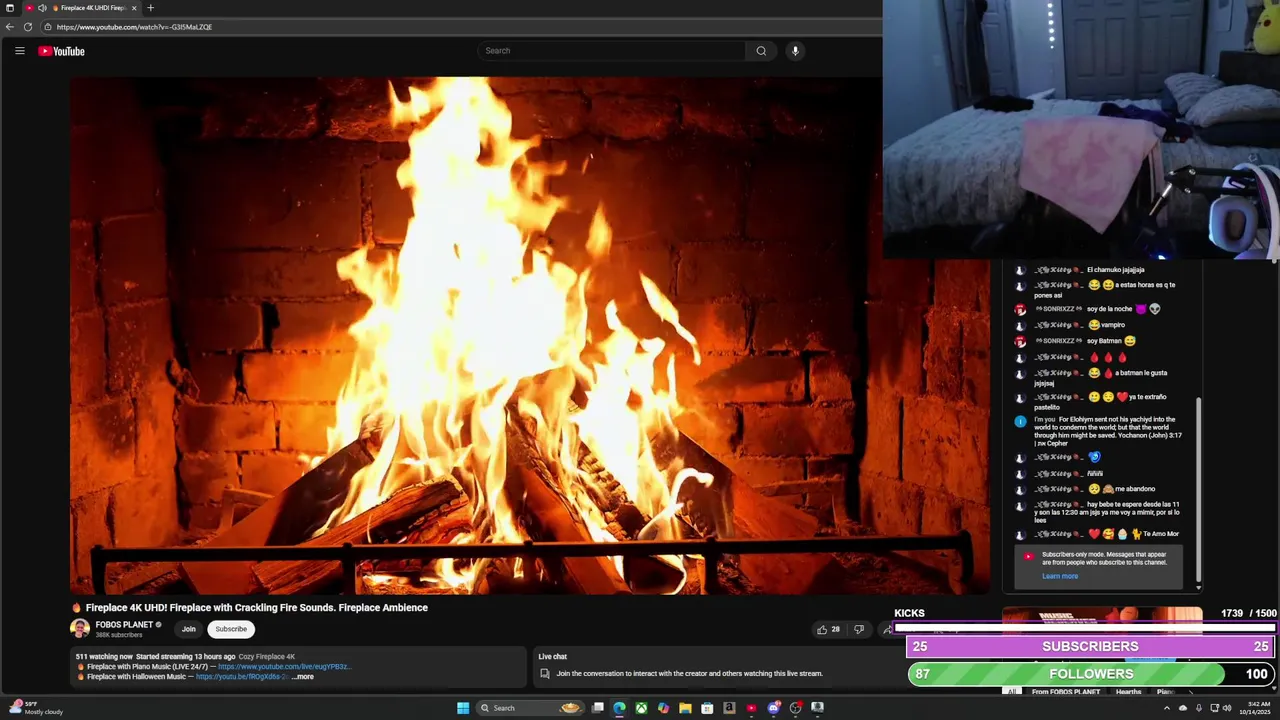Open Microsoft Edge from taskbar
The image size is (1280, 720).
coord(620,708)
